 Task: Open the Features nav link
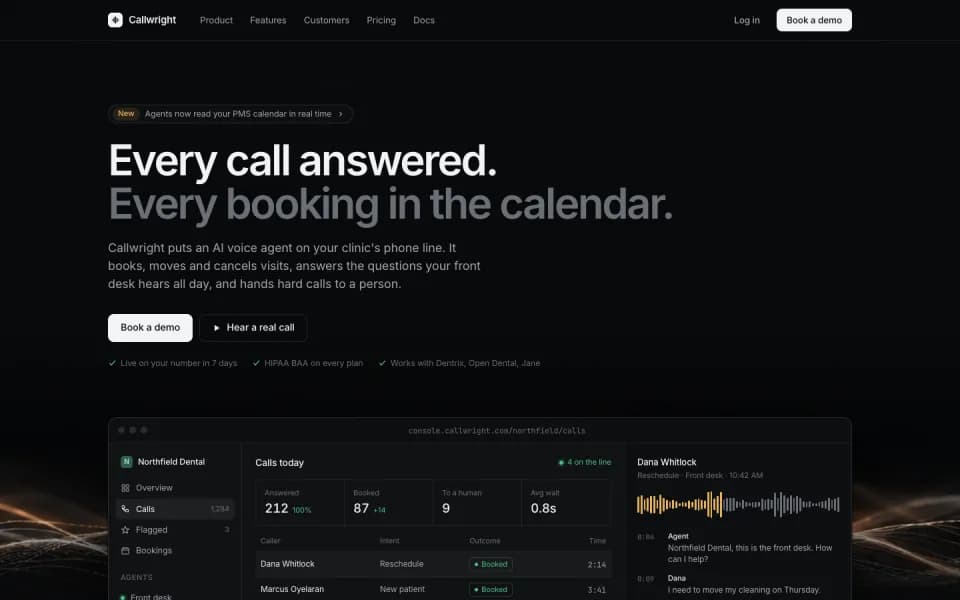click(268, 20)
